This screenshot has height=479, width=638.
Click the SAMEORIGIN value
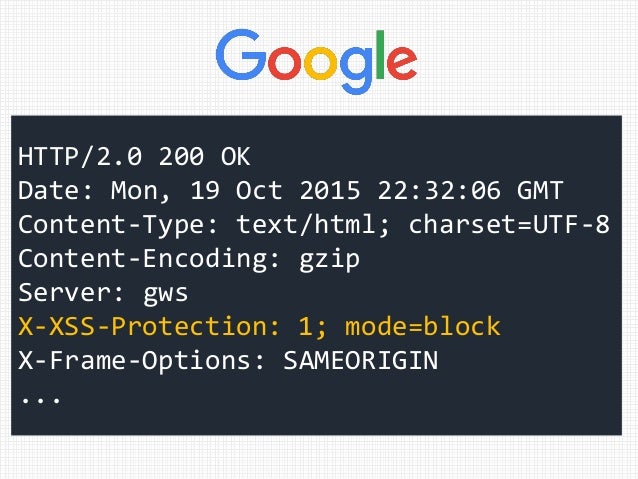point(361,361)
